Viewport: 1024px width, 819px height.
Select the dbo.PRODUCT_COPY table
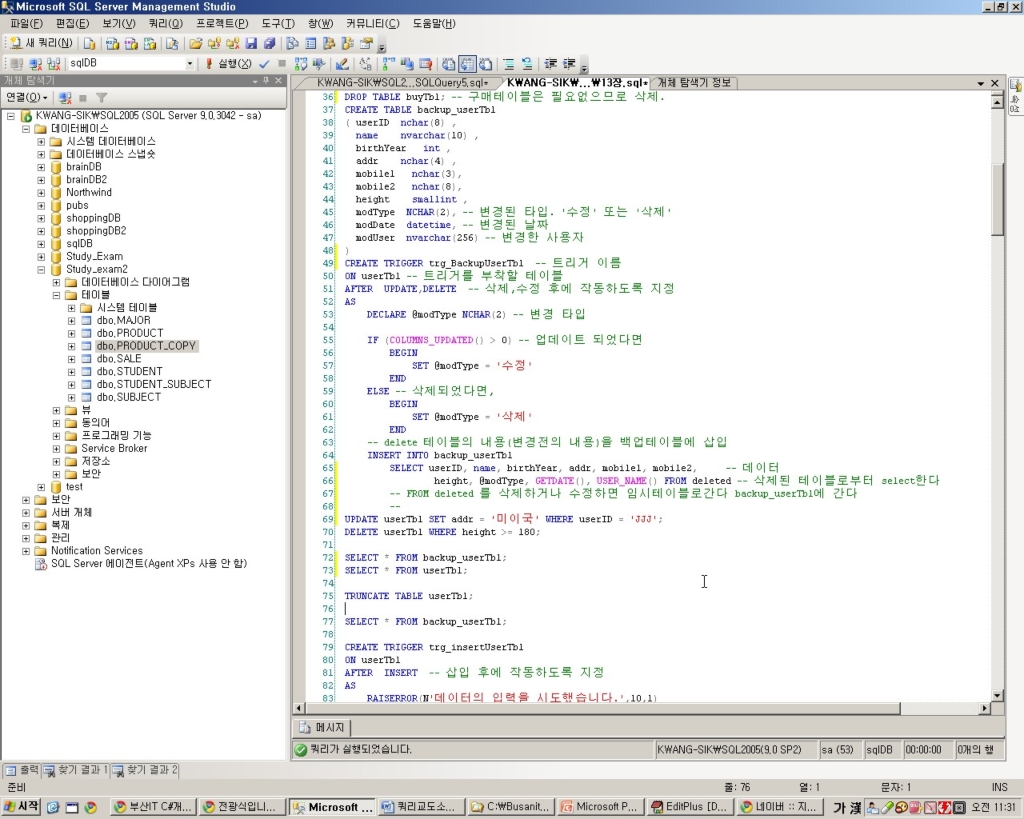point(146,346)
